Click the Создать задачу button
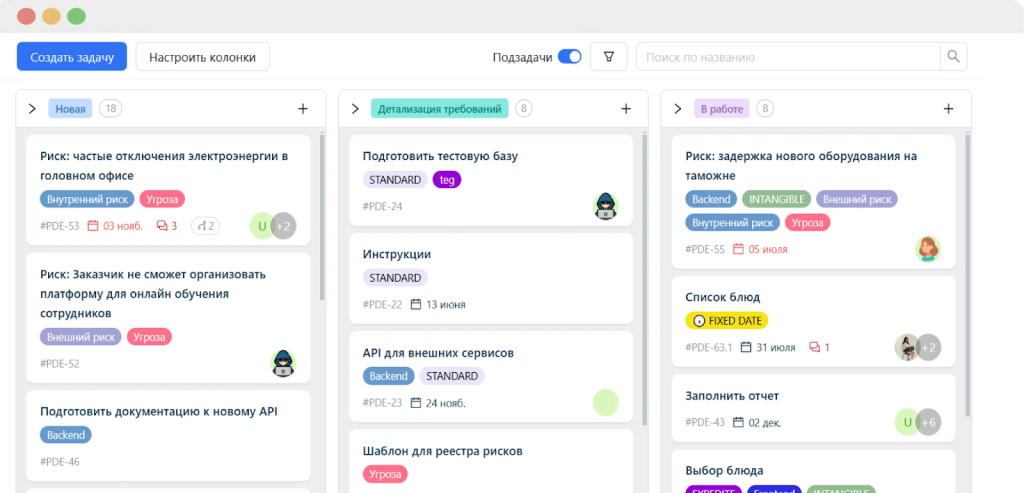Screen dimensions: 1024x493 (72, 57)
